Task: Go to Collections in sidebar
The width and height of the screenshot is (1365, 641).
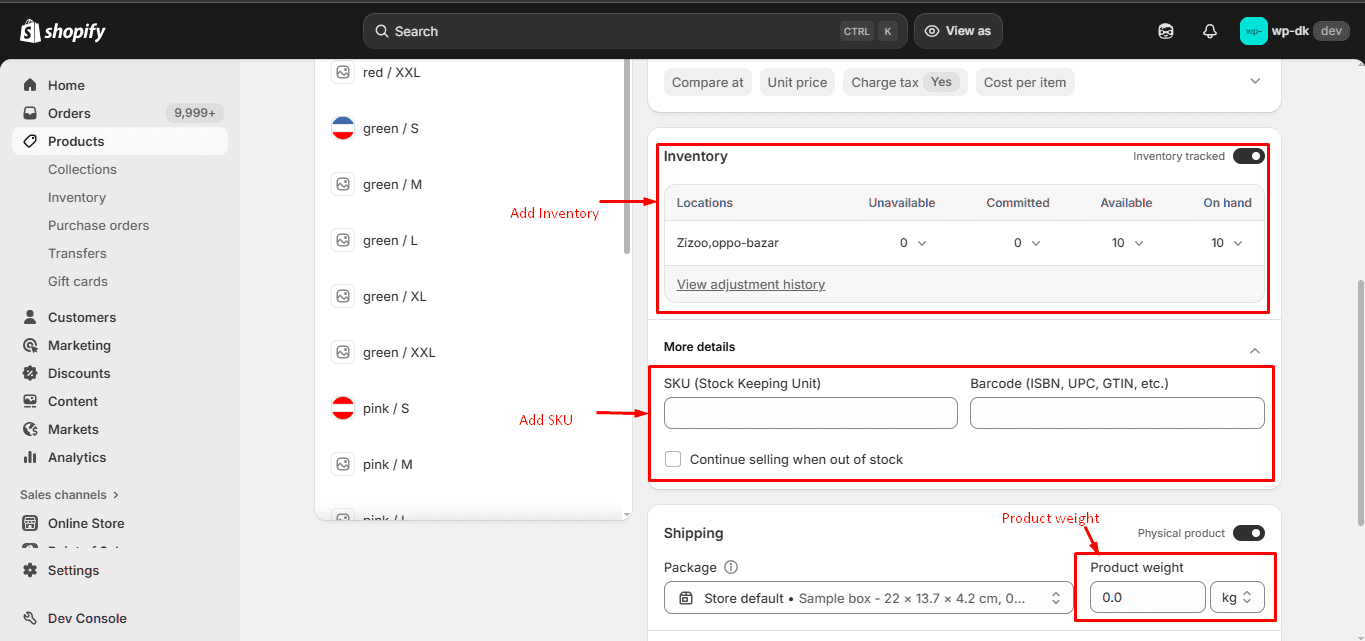Action: point(82,169)
